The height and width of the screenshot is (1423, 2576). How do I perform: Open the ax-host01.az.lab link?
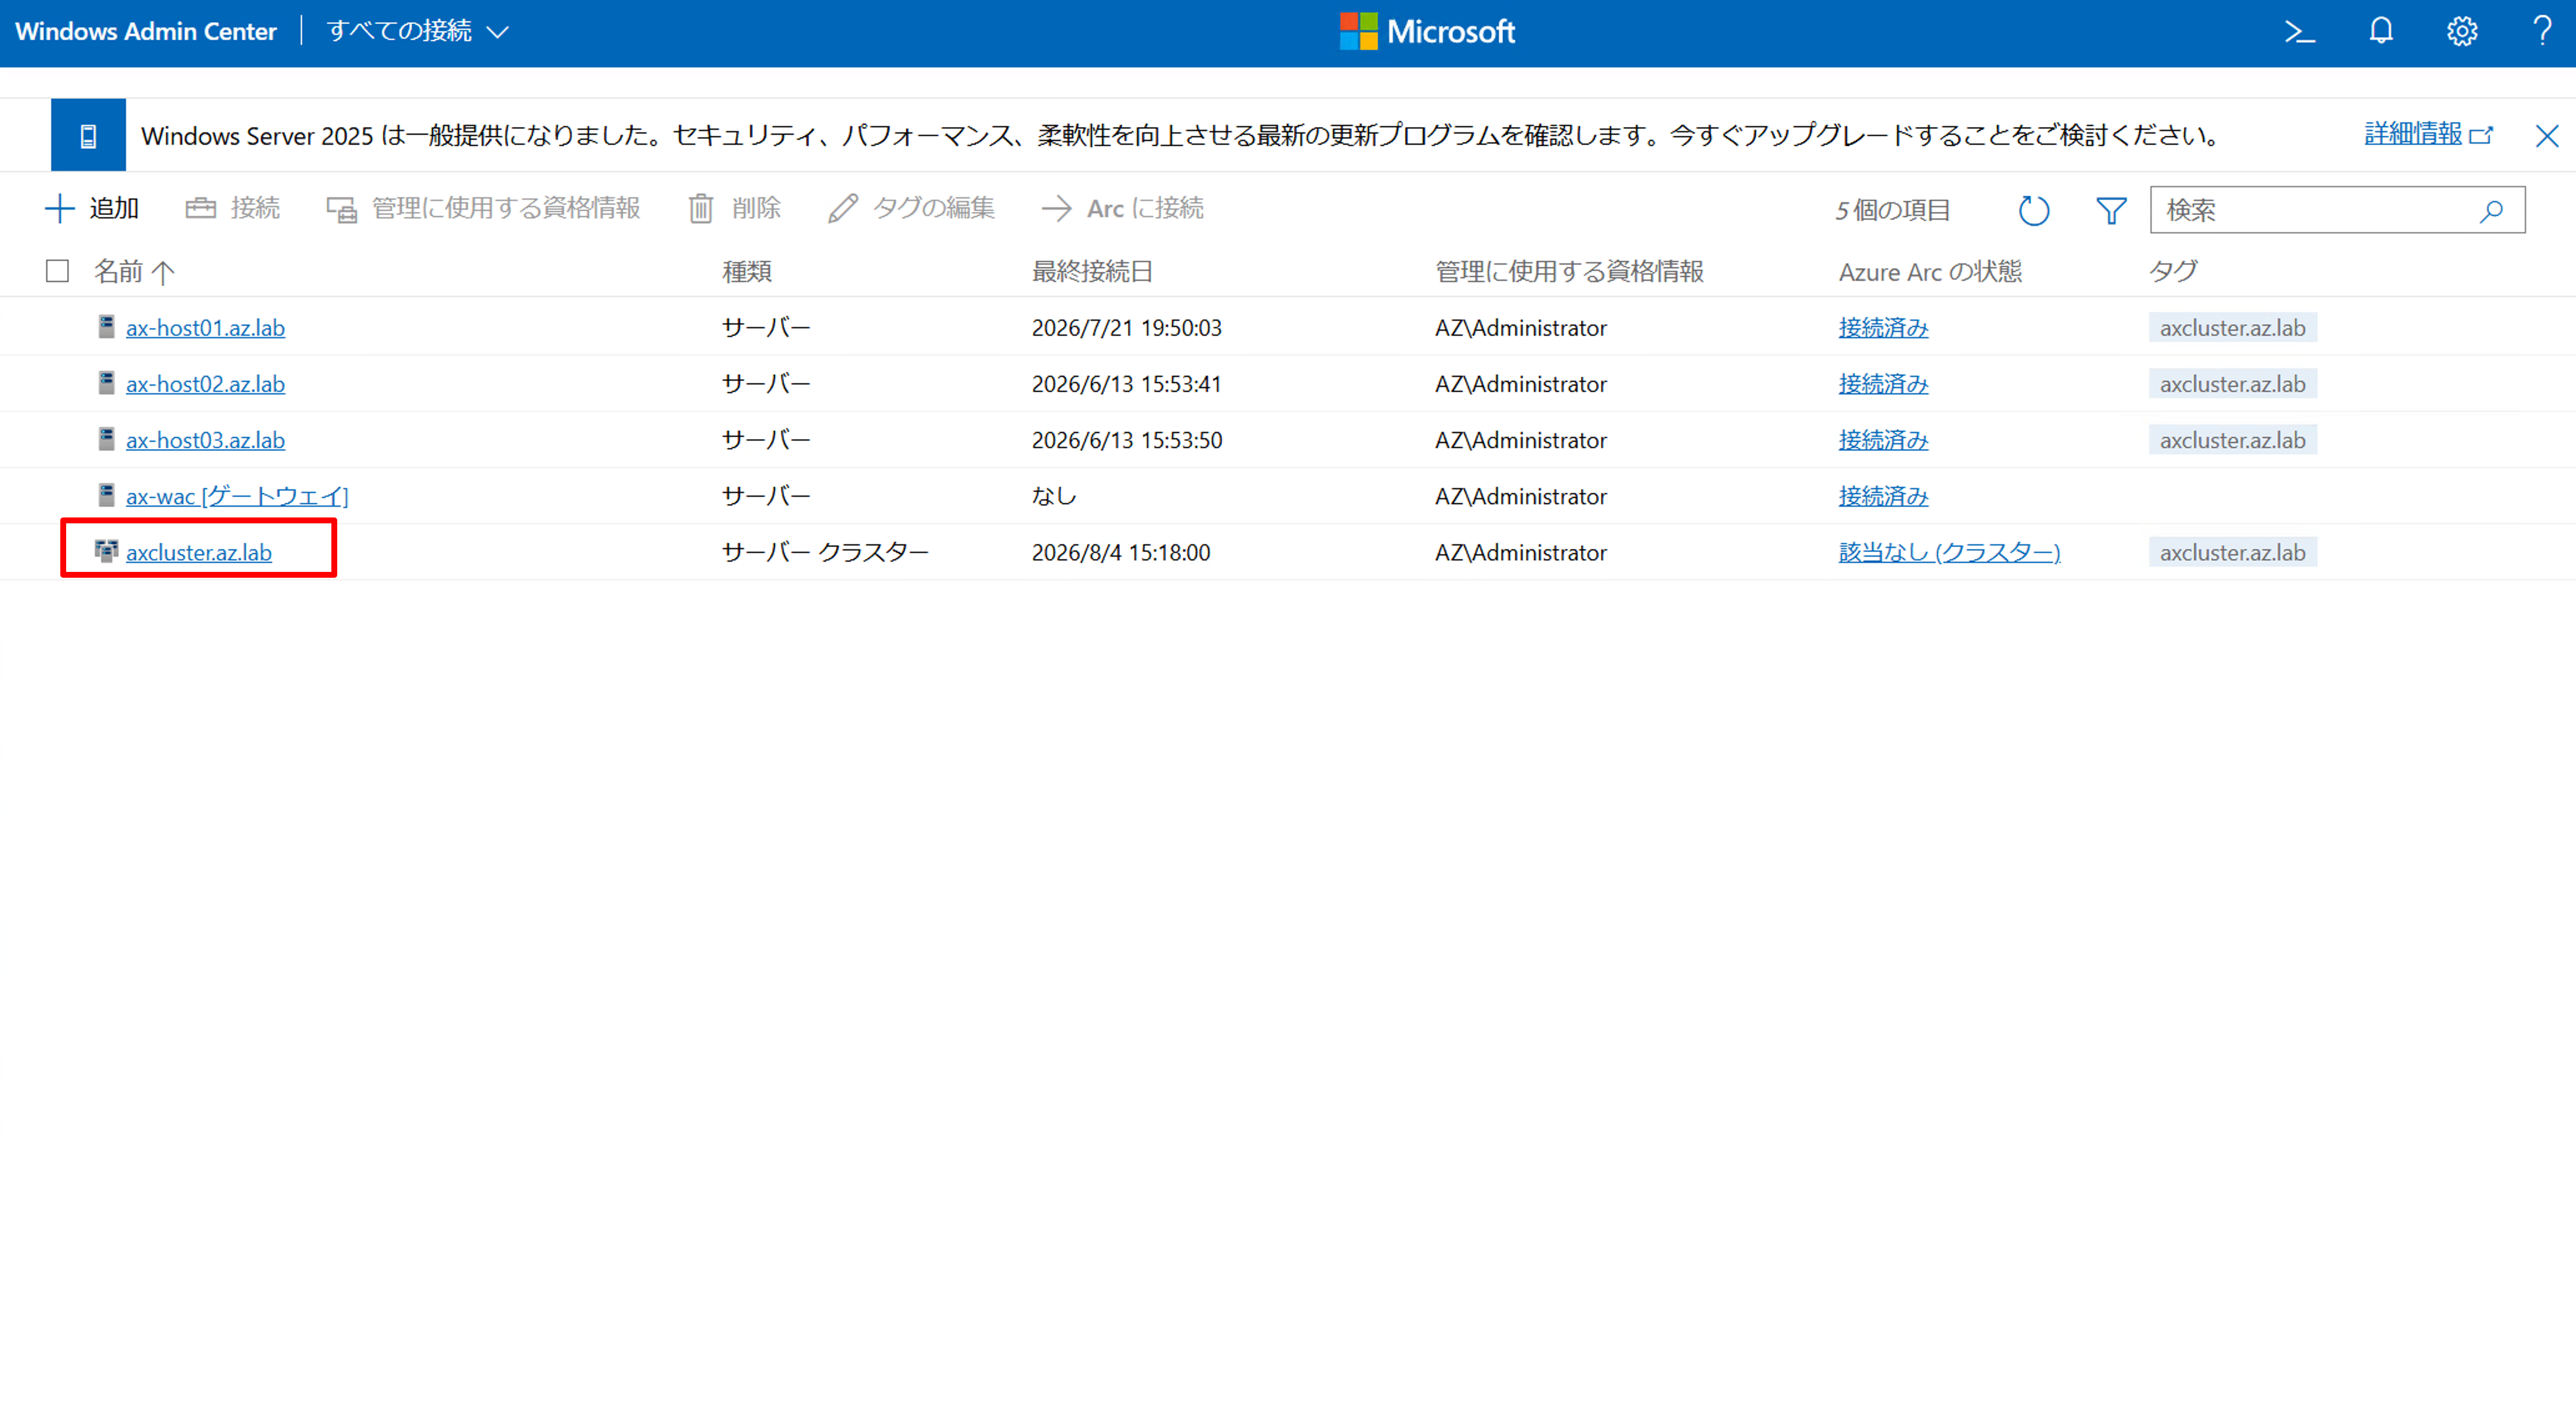(x=205, y=328)
